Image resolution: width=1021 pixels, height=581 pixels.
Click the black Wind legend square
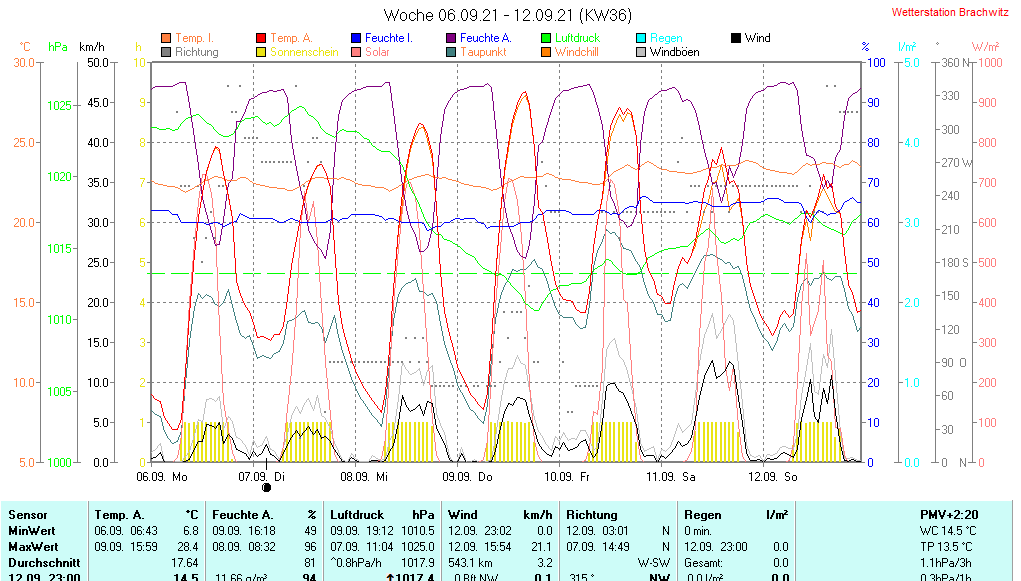pyautogui.click(x=736, y=38)
